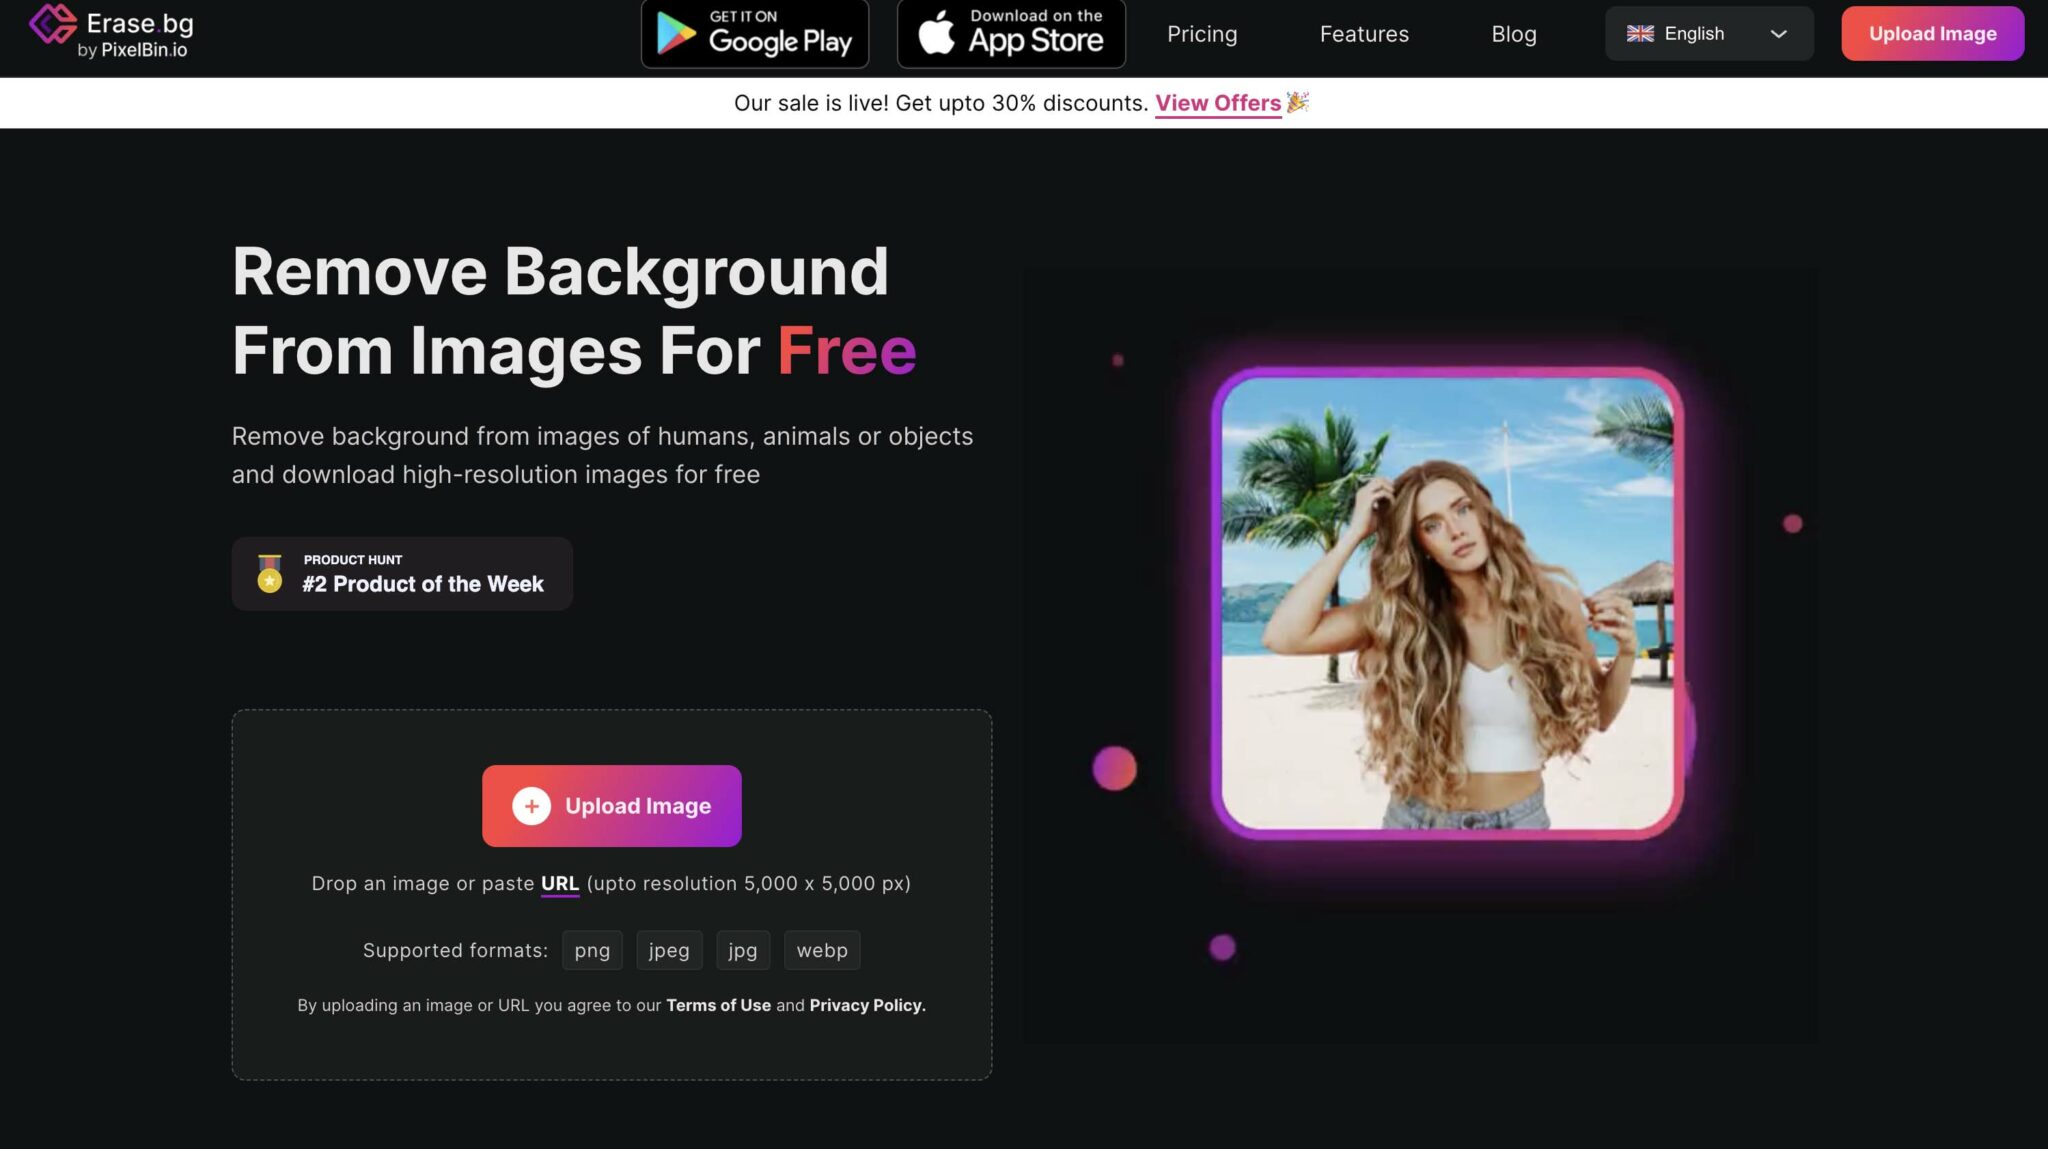Click the Product Hunt medal icon
Screen dimensions: 2048x1149
click(x=269, y=574)
